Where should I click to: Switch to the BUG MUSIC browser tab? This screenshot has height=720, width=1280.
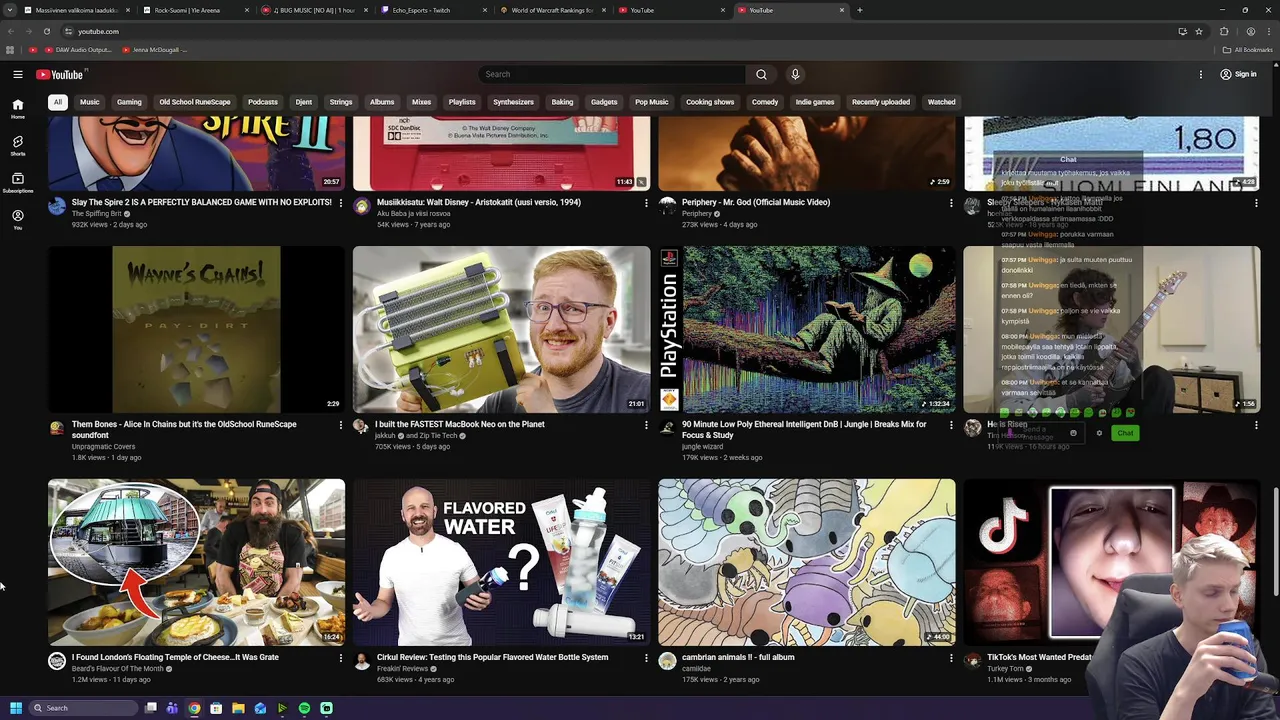pos(312,10)
